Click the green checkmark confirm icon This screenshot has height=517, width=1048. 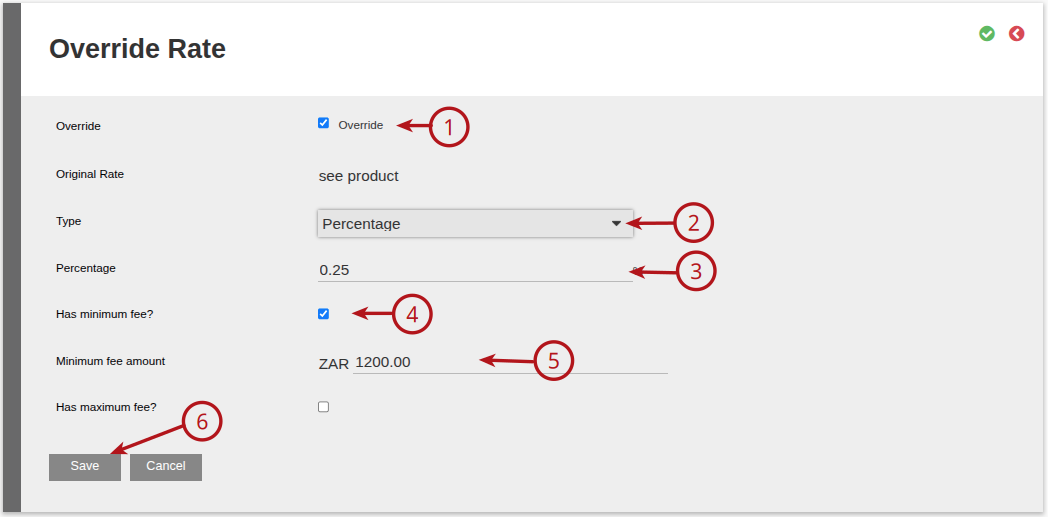point(987,33)
